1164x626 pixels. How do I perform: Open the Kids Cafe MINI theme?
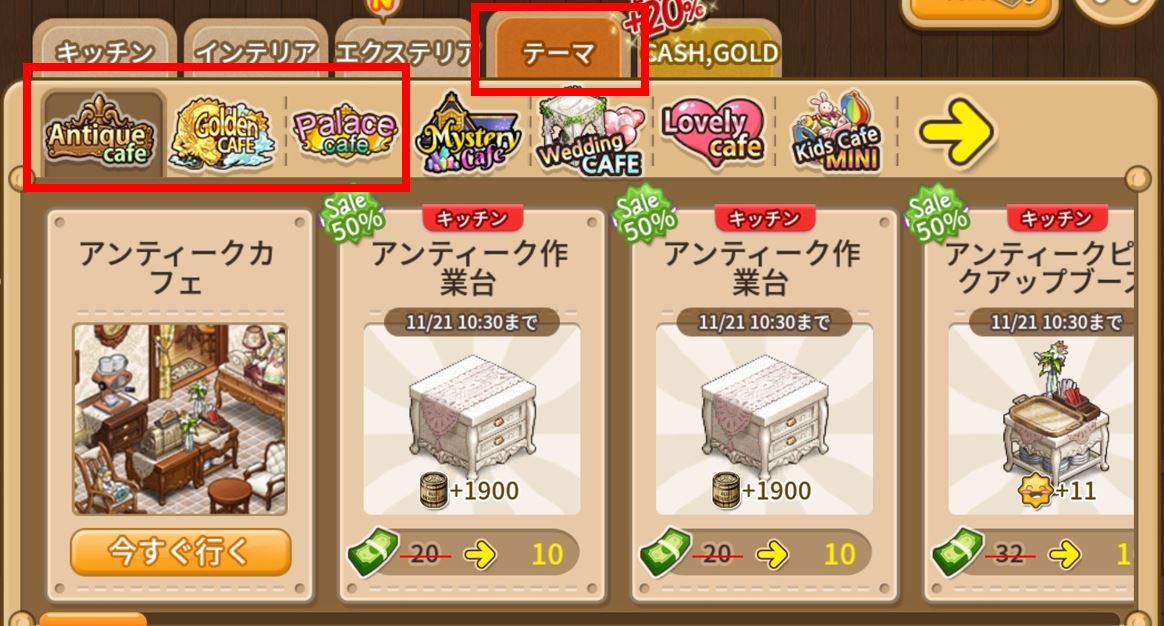tap(837, 134)
